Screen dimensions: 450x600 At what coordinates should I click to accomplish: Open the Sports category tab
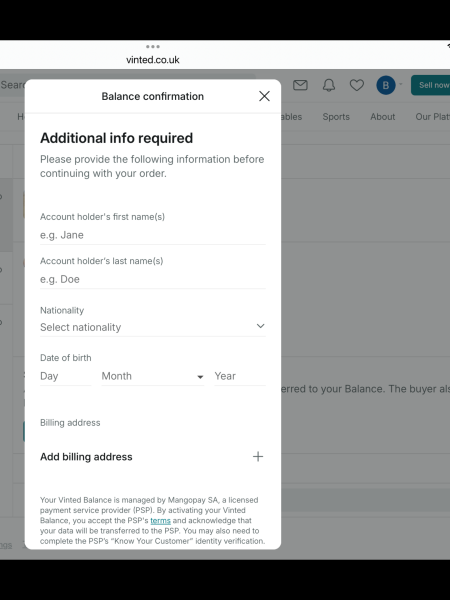point(336,117)
